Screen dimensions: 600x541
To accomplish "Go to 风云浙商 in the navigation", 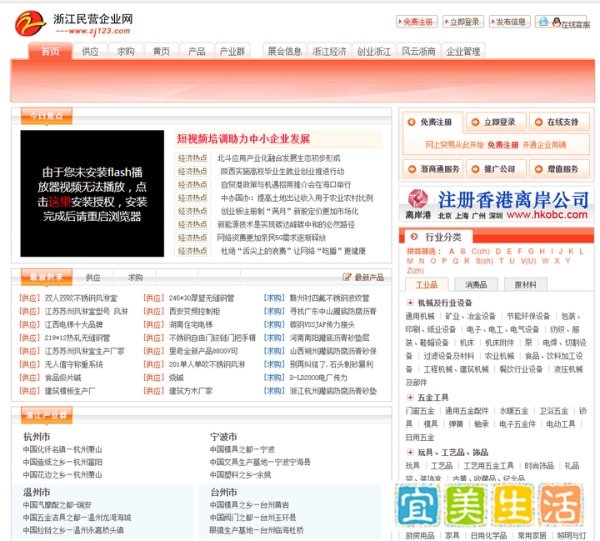I will pyautogui.click(x=418, y=51).
